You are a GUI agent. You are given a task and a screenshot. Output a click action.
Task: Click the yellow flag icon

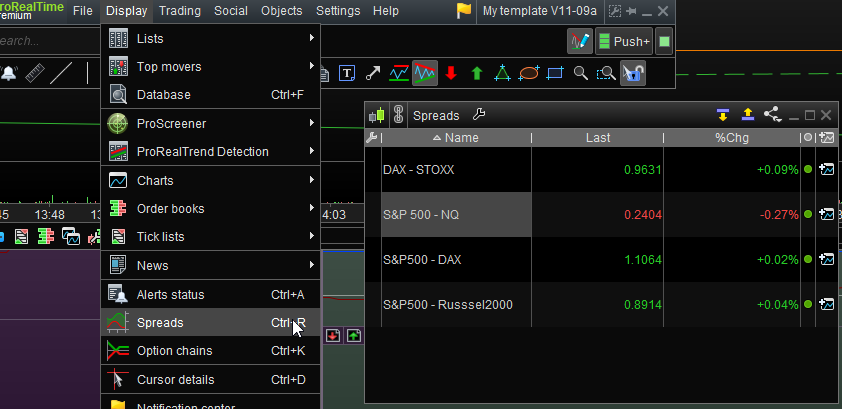464,11
